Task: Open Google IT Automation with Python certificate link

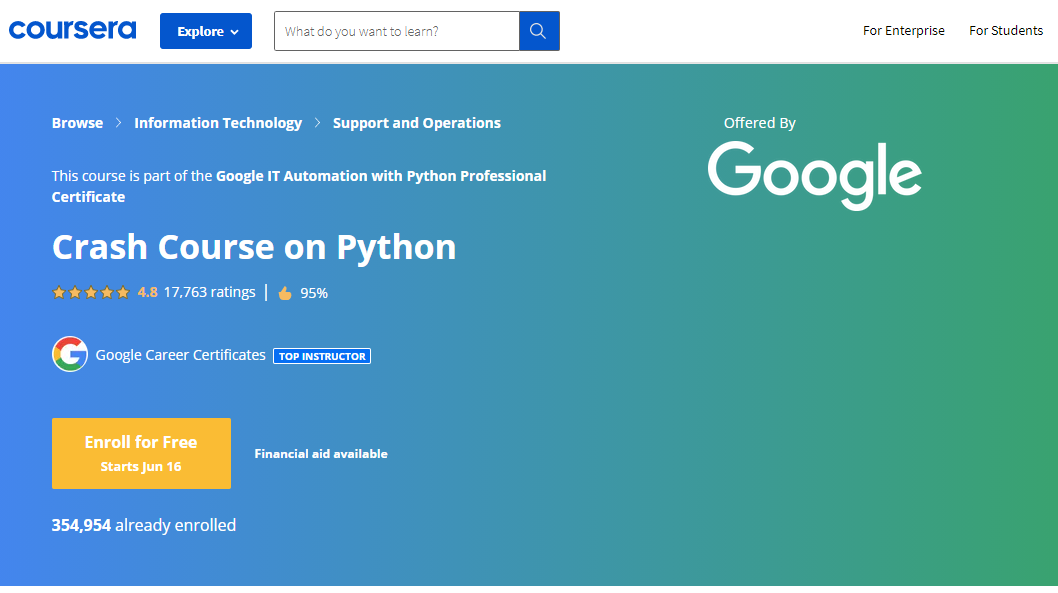Action: click(x=299, y=186)
